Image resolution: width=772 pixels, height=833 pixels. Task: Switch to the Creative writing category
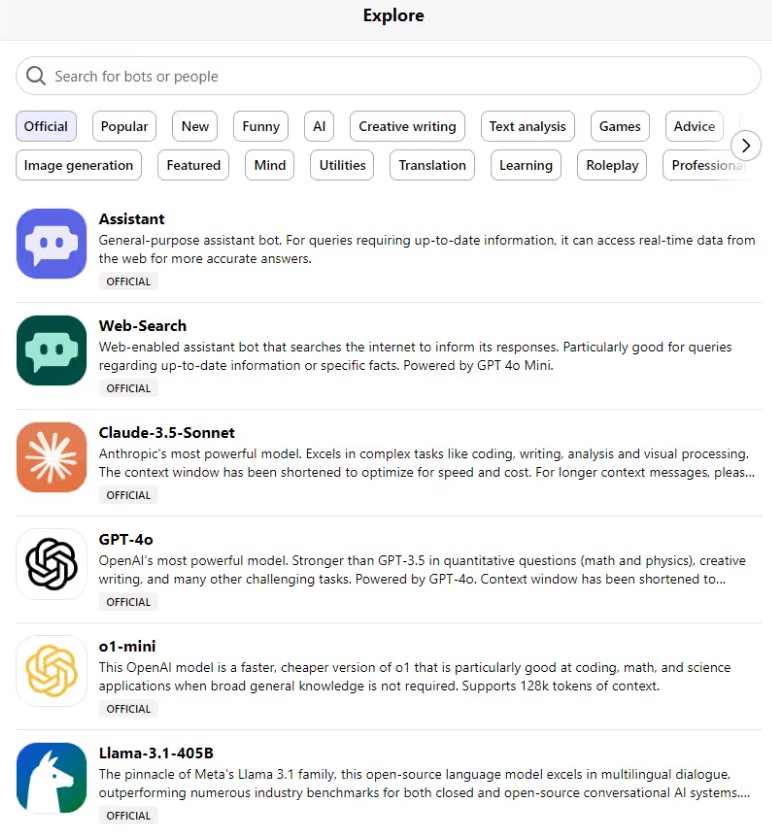tap(407, 126)
